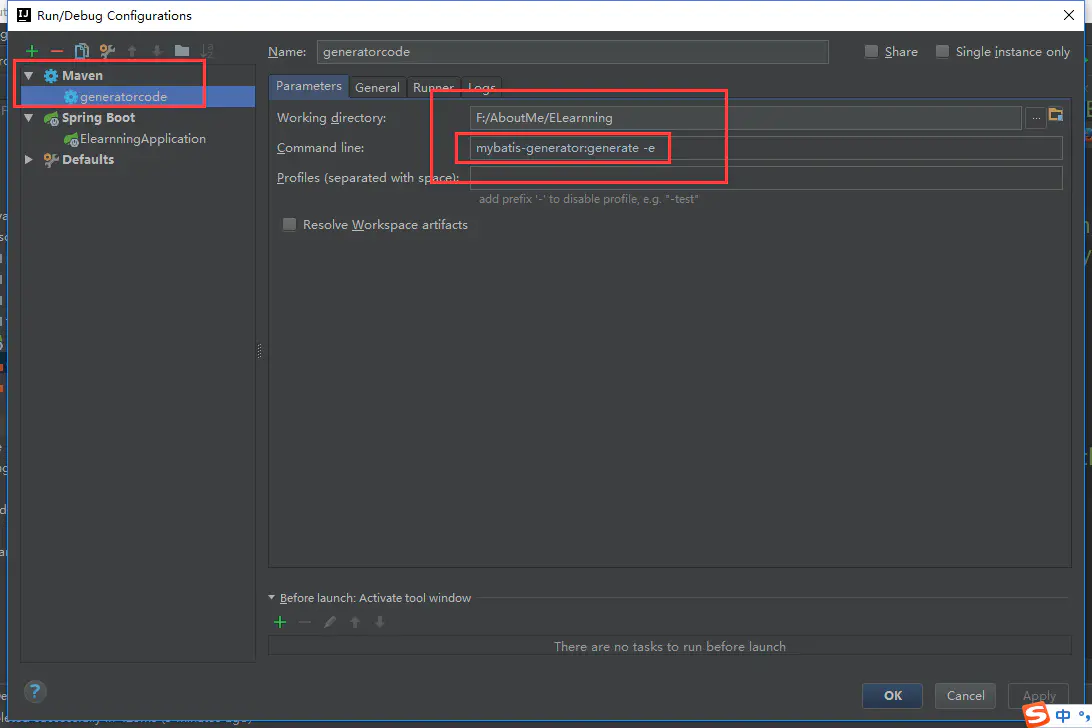Toggle the Chinese input mode indicator
The image size is (1092, 728).
point(1063,716)
